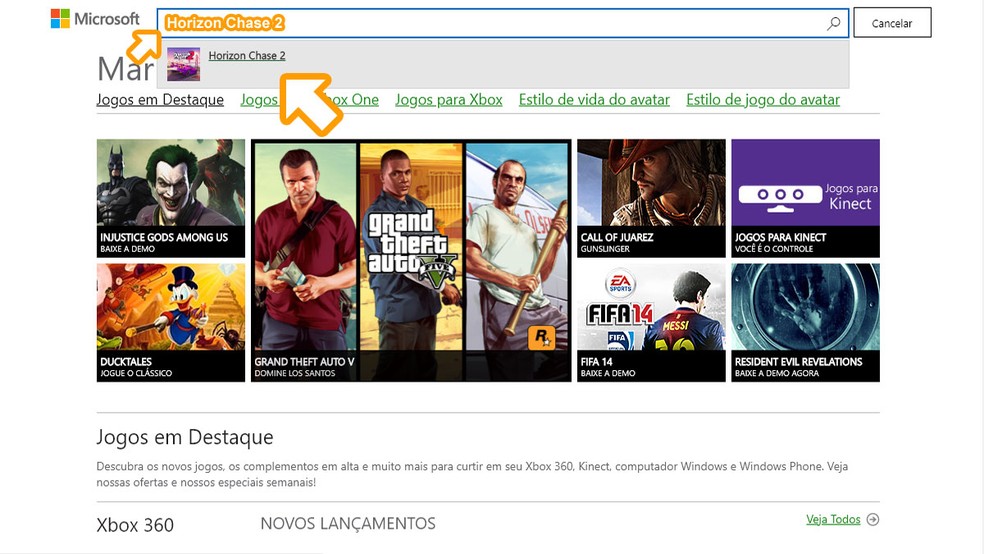Open the Jogos para Kinect tile
The width and height of the screenshot is (984, 554).
point(805,198)
